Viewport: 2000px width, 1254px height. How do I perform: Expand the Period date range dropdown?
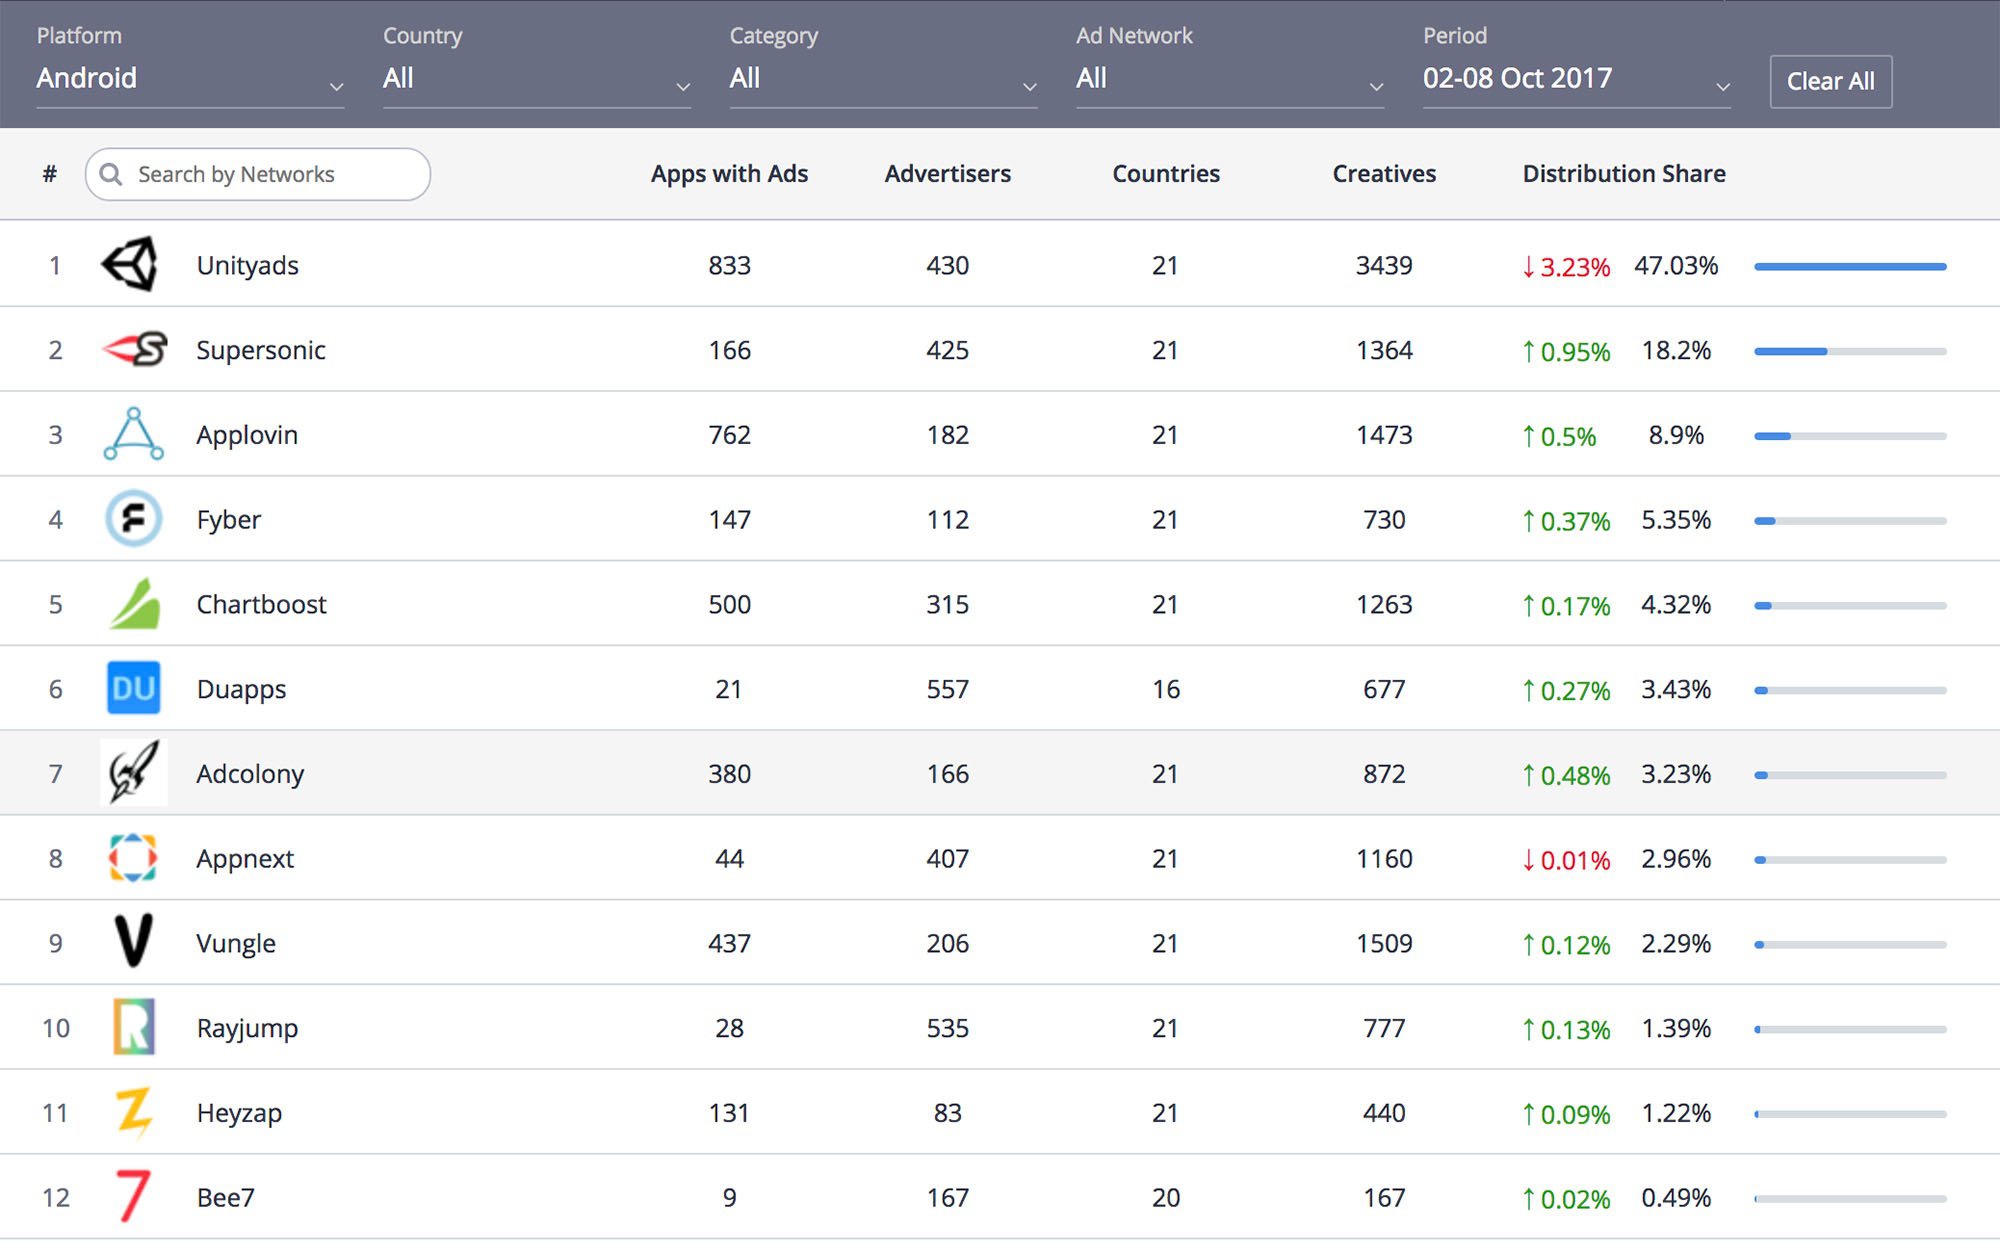point(1577,79)
